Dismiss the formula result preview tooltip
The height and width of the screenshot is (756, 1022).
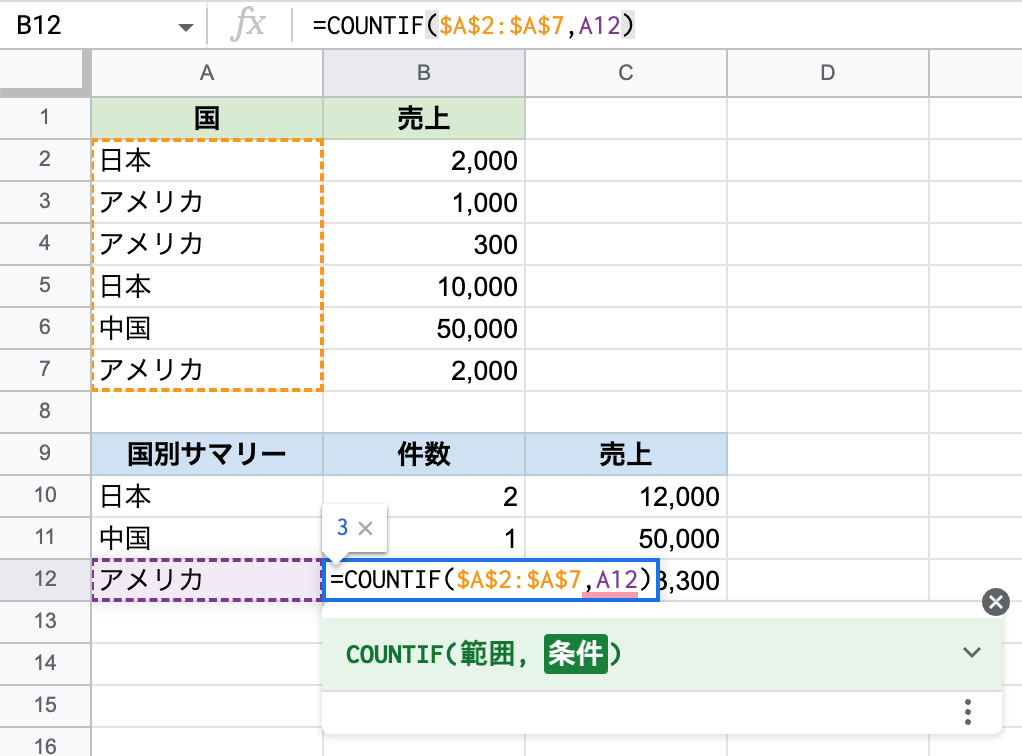[365, 528]
